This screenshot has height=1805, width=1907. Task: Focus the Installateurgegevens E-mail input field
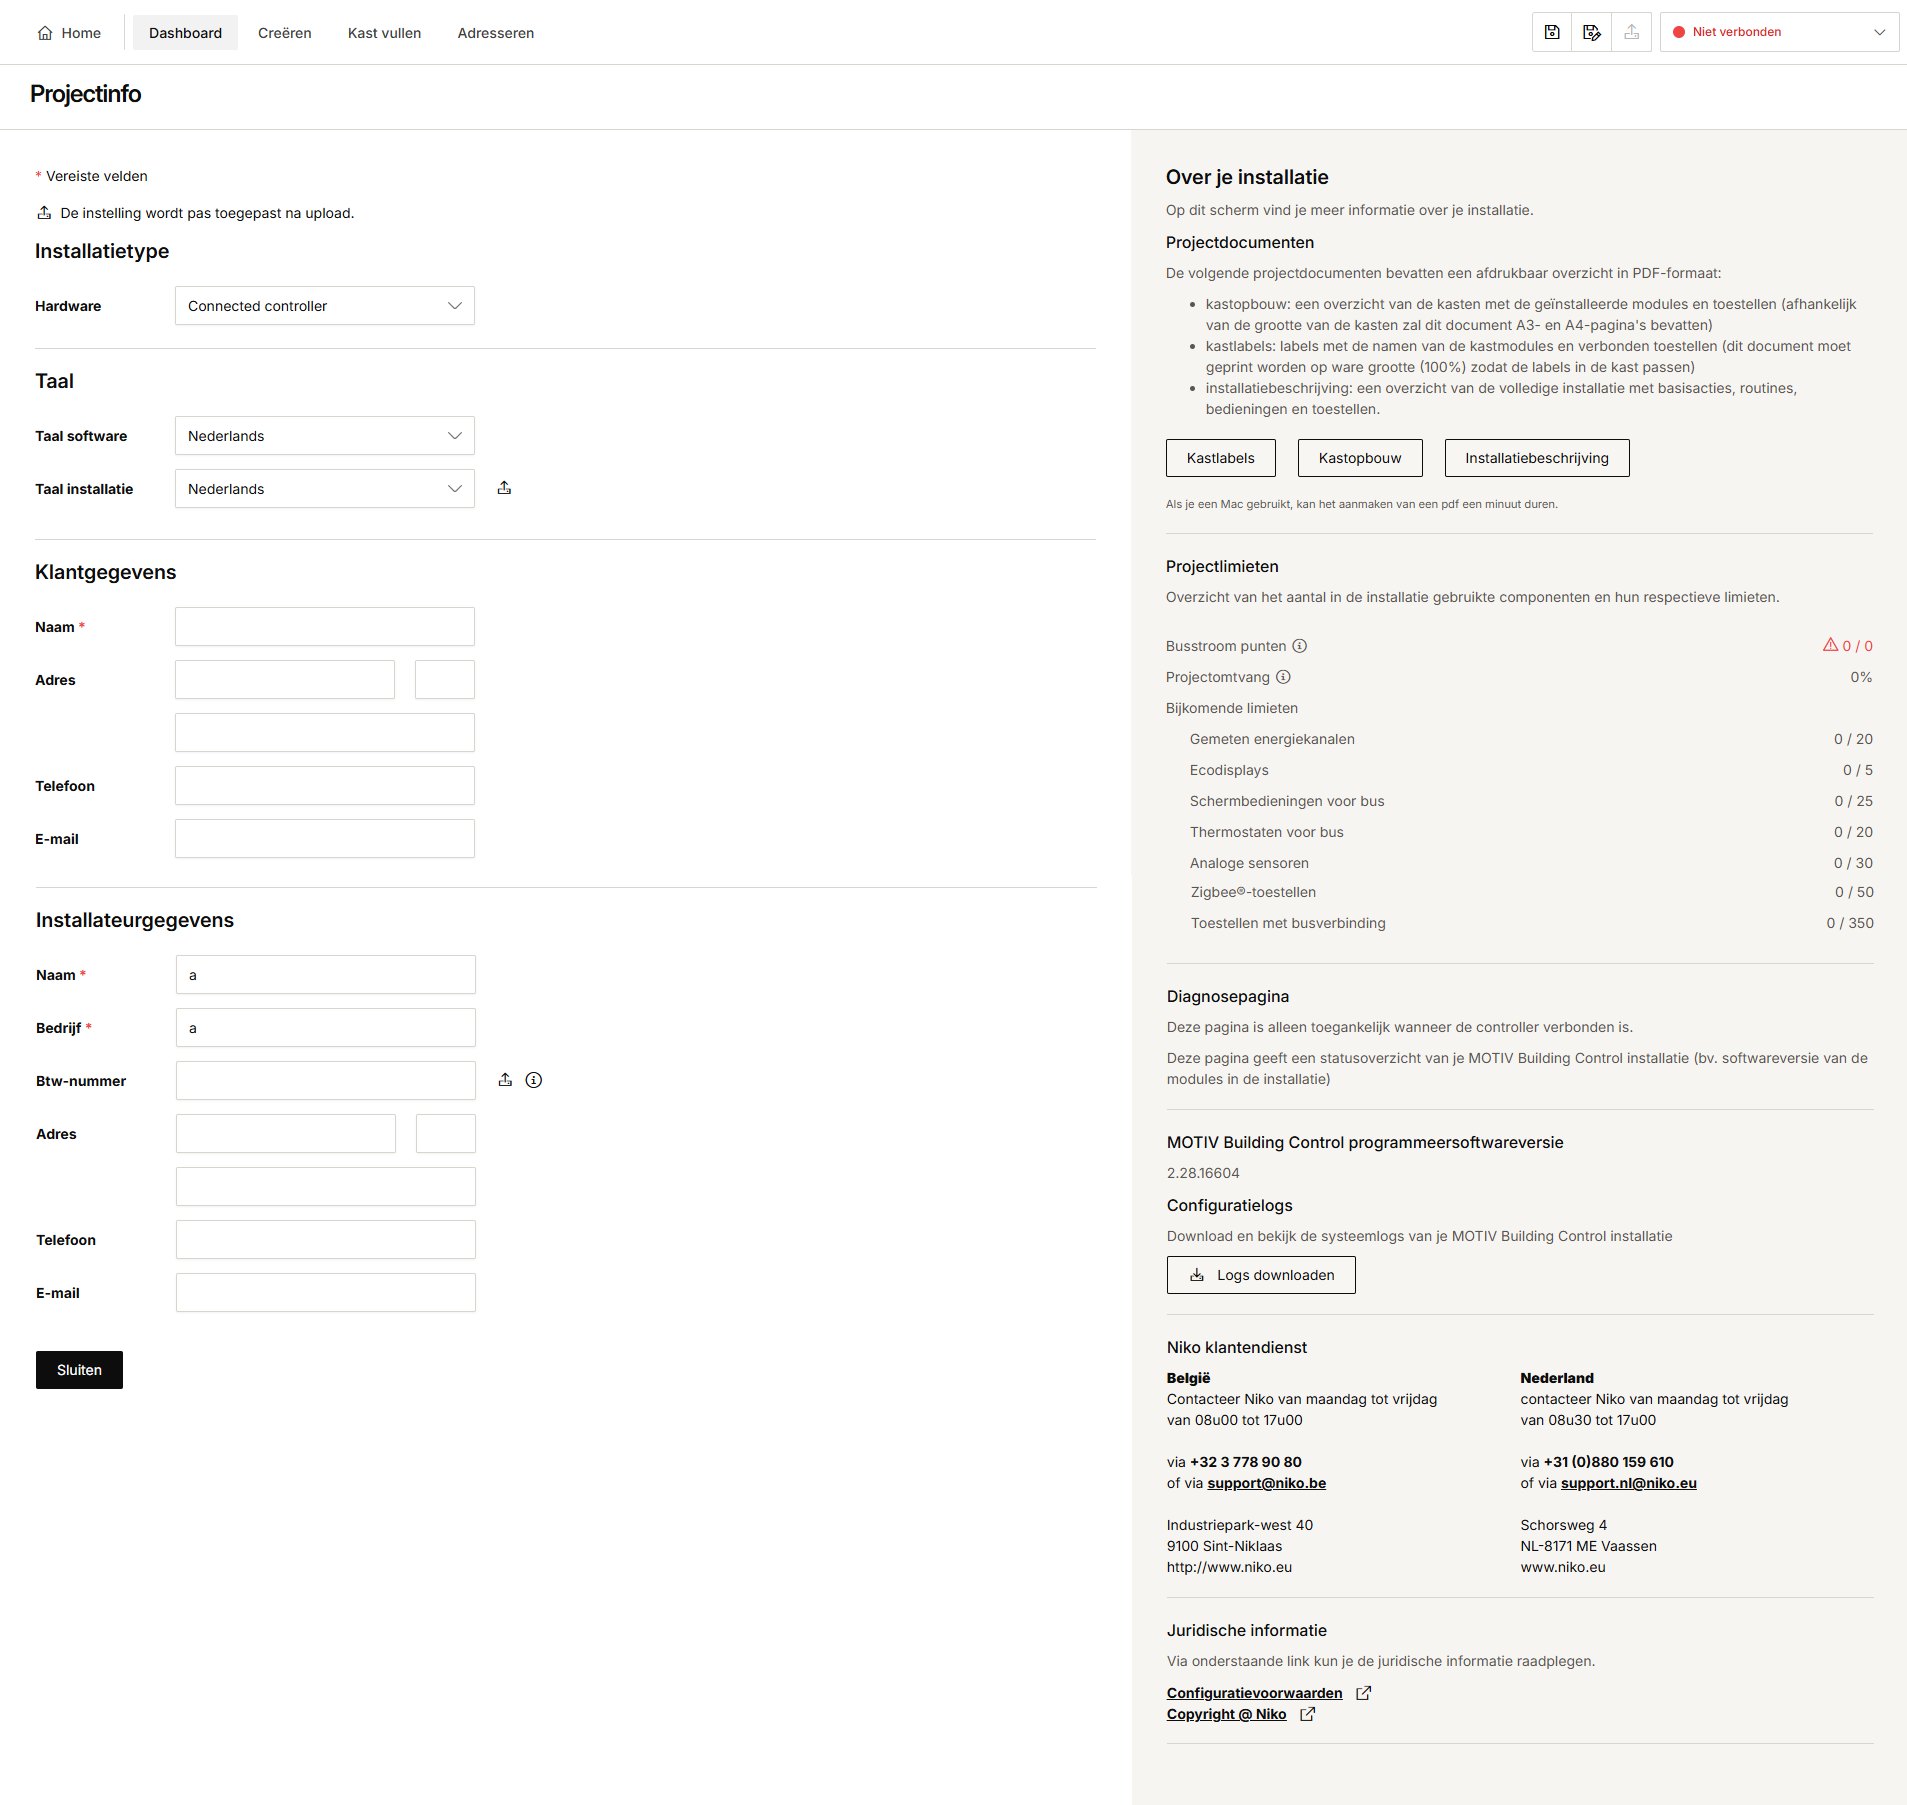tap(326, 1293)
